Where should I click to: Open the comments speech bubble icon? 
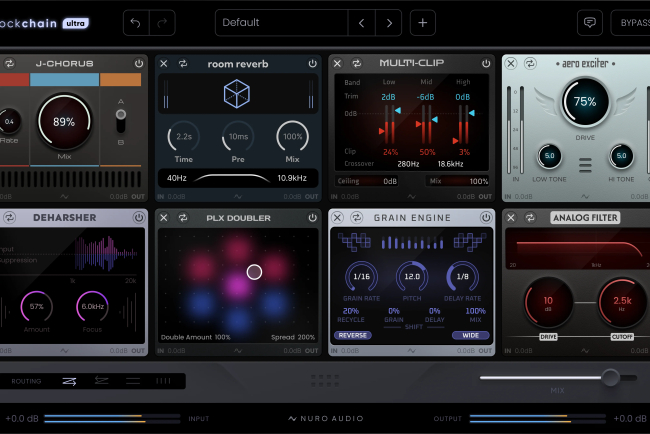pyautogui.click(x=589, y=23)
